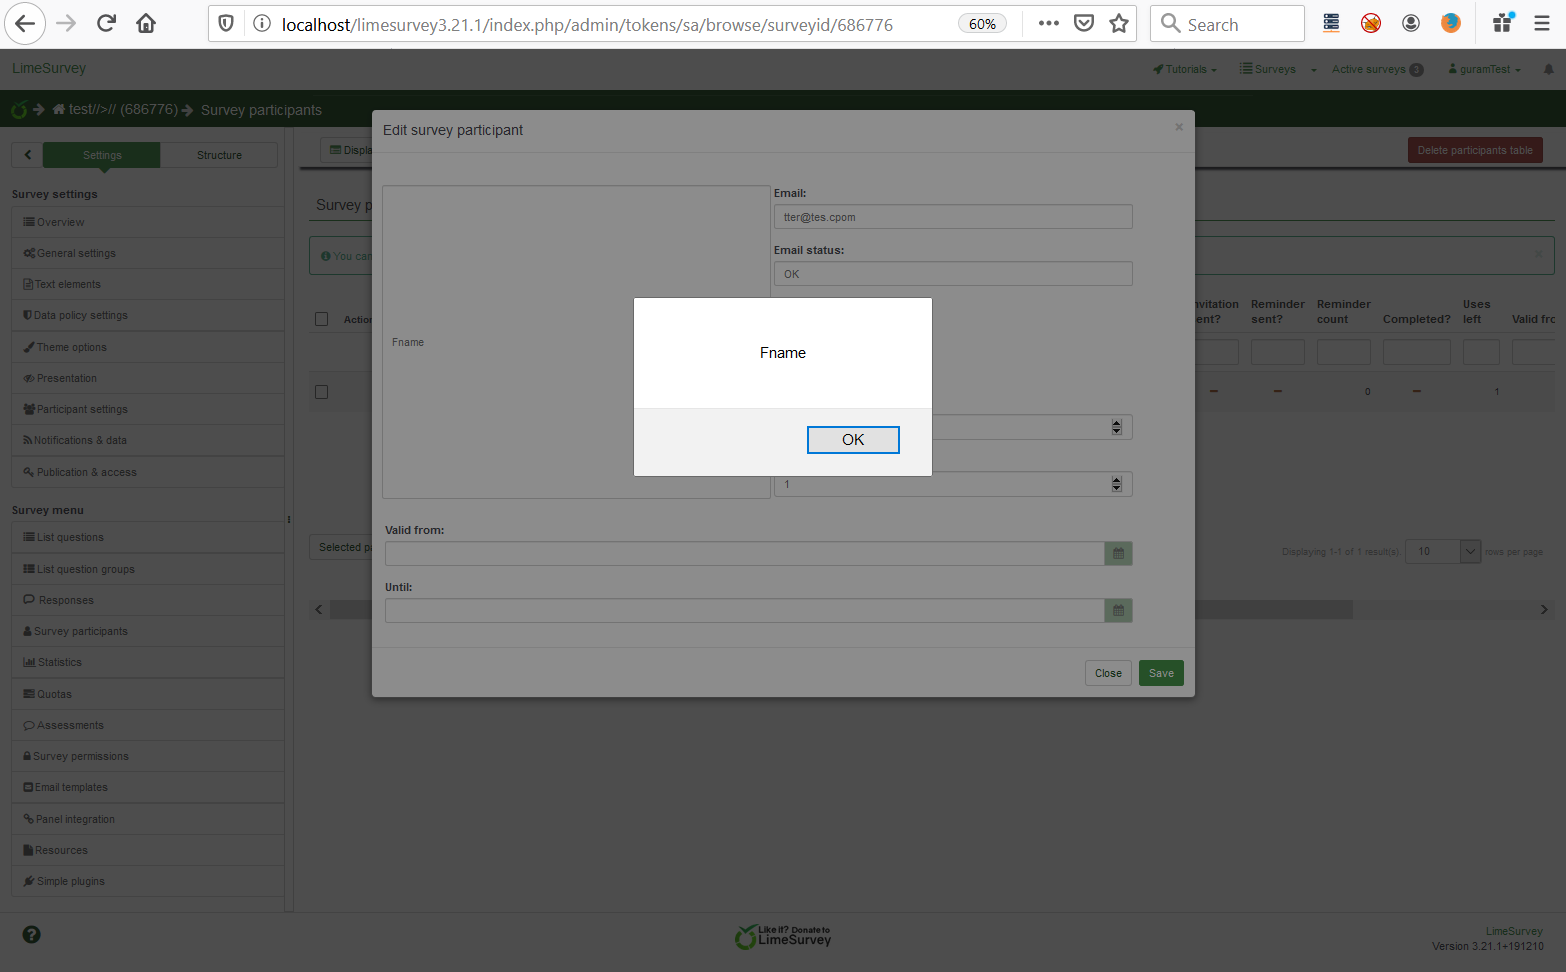Open Data policy settings

[148, 315]
